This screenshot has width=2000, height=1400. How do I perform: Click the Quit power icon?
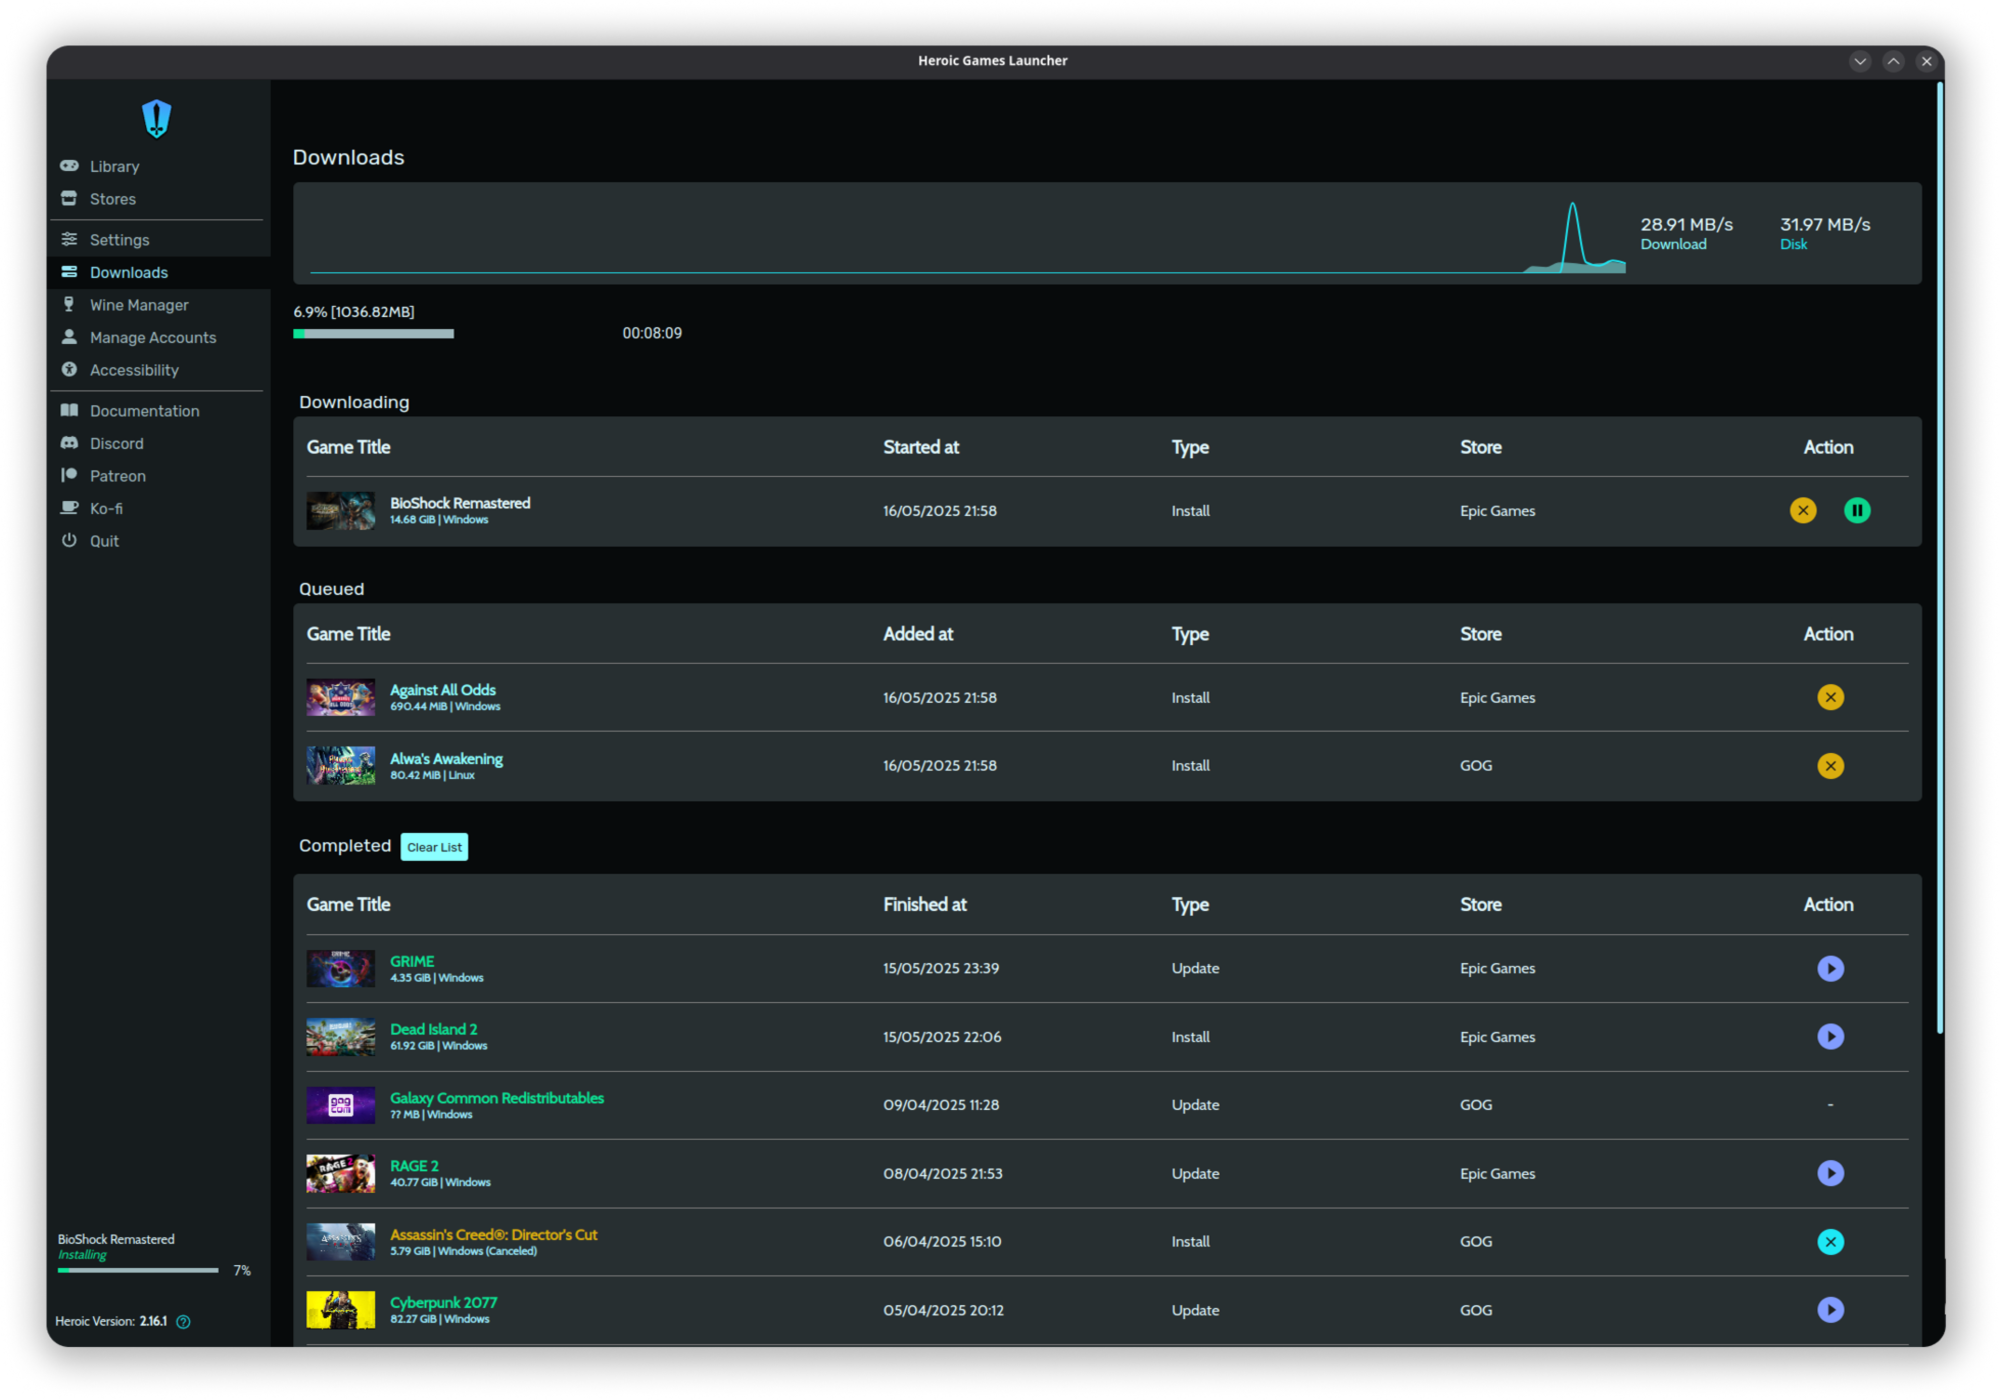pyautogui.click(x=69, y=541)
